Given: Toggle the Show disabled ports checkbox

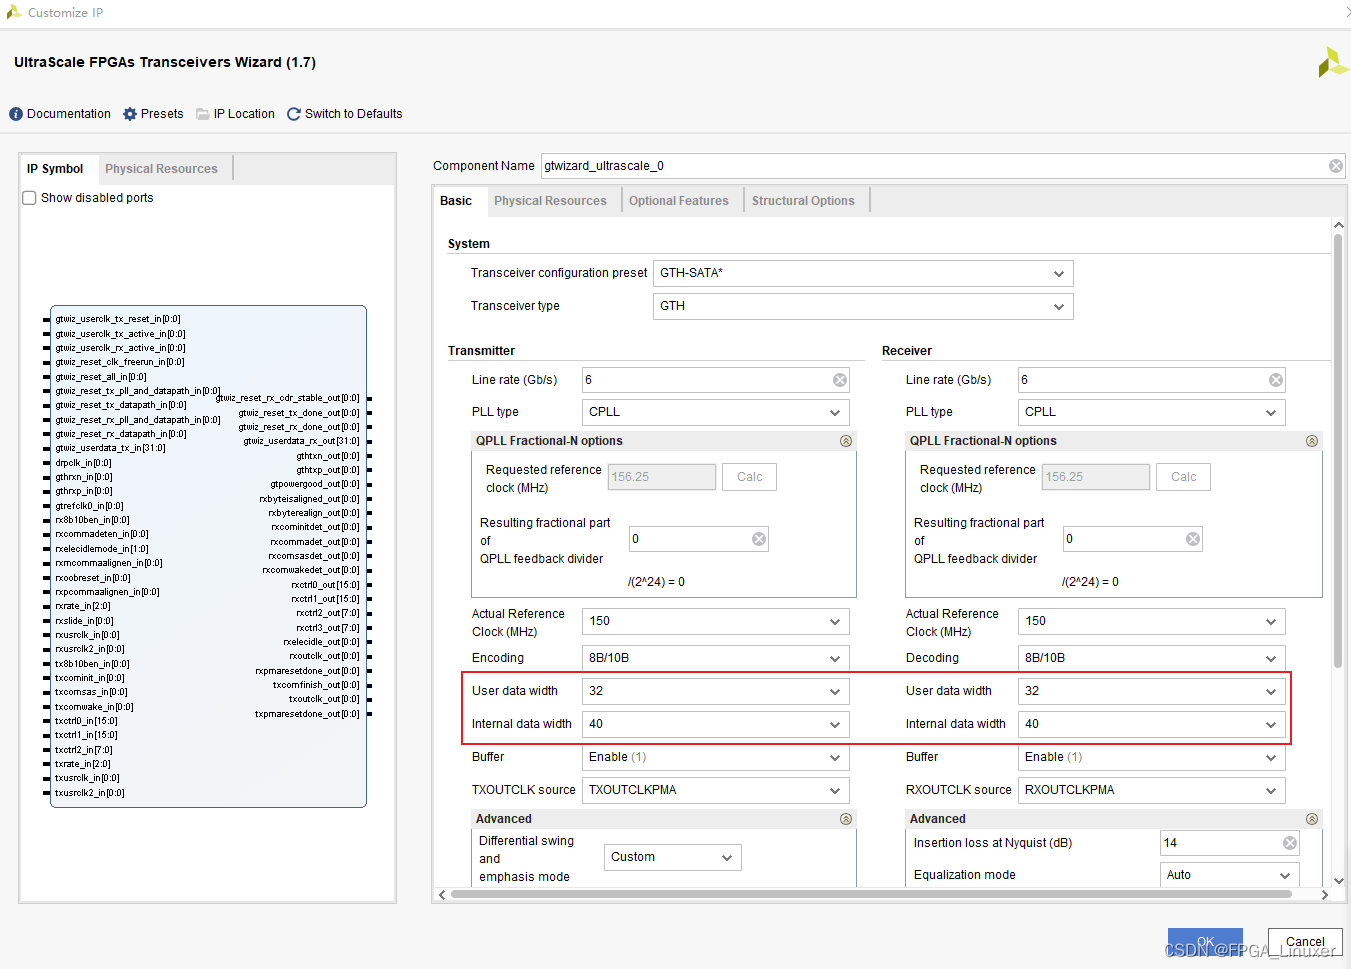Looking at the screenshot, I should click(x=29, y=198).
